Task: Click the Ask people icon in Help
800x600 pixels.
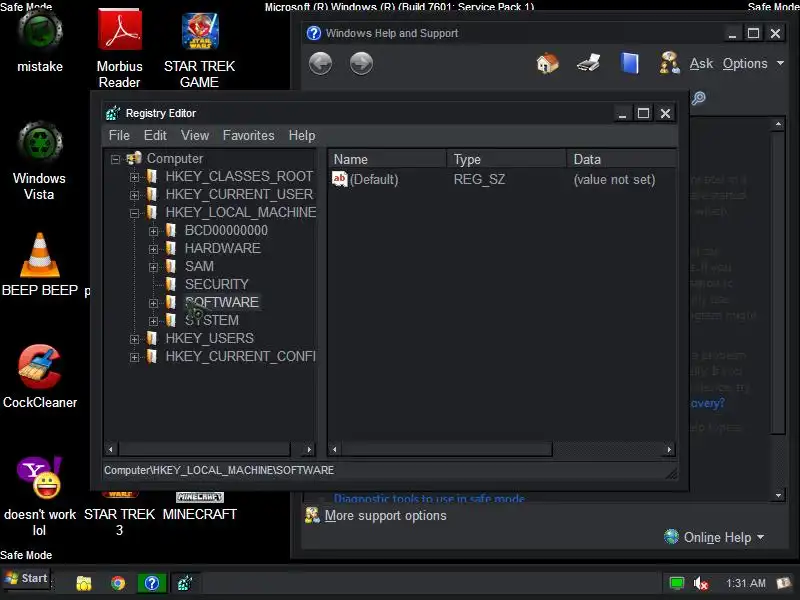Action: point(669,63)
